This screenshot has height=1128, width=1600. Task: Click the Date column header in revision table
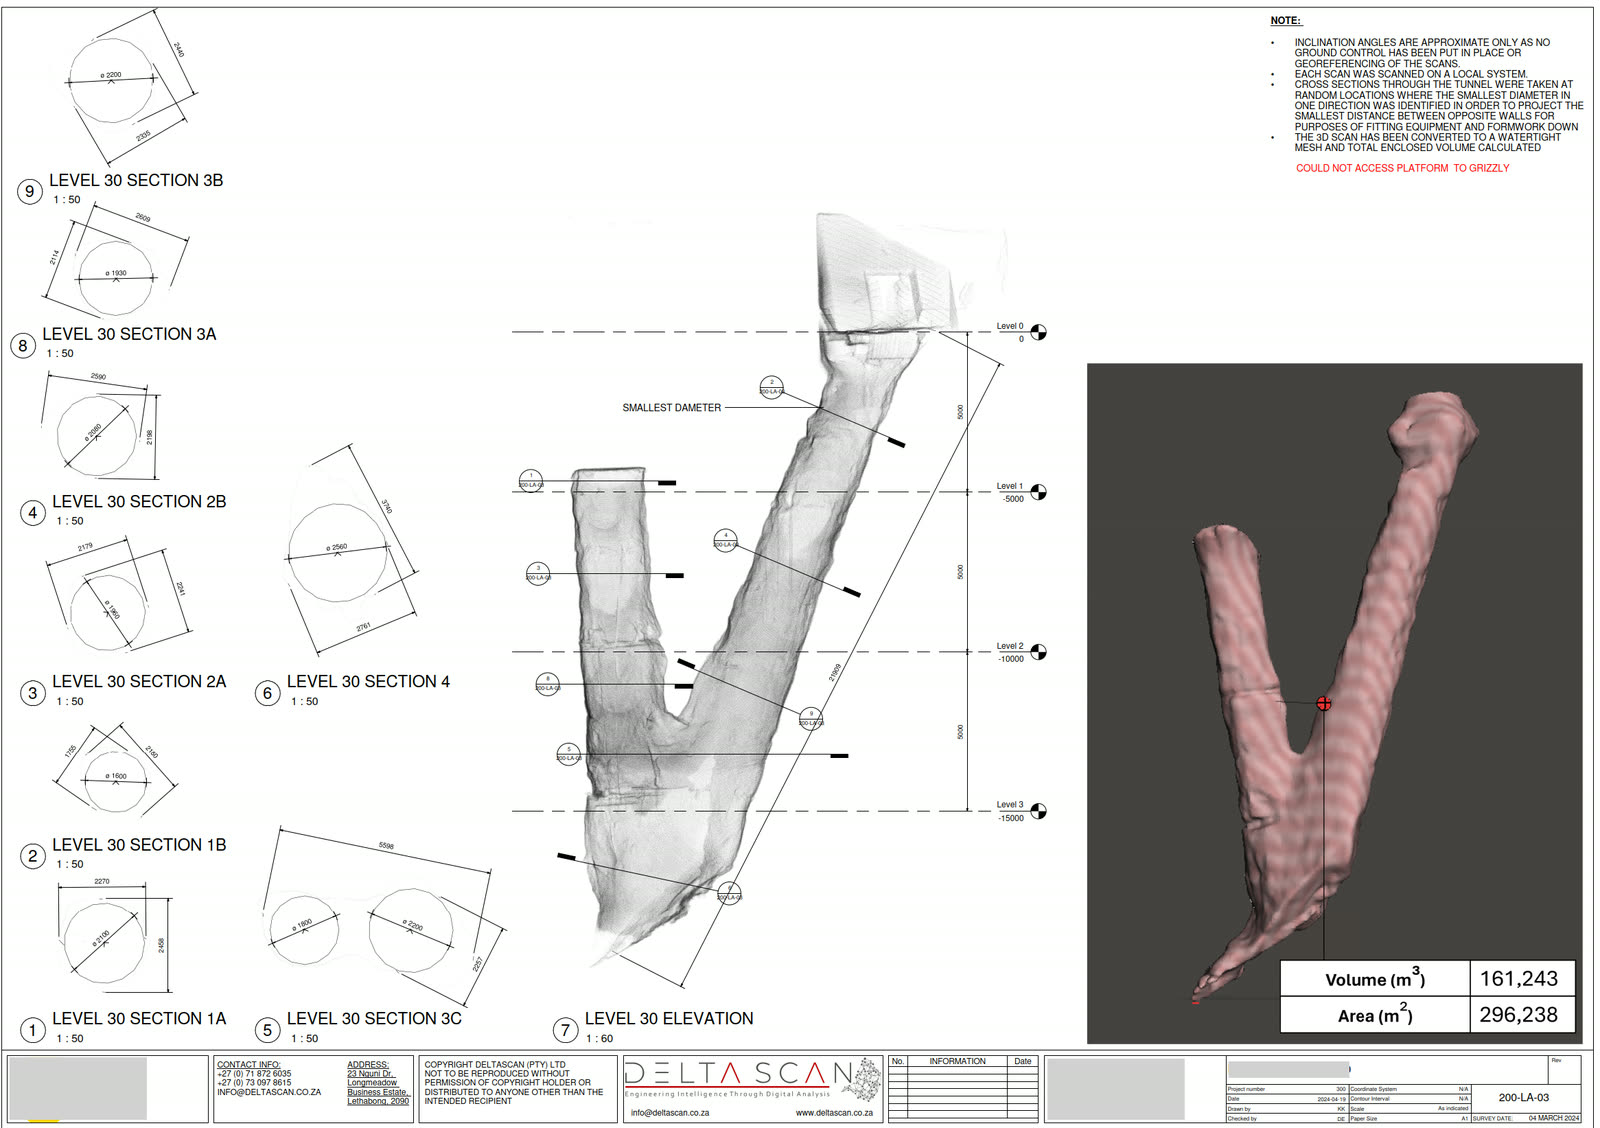[x=1023, y=1061]
